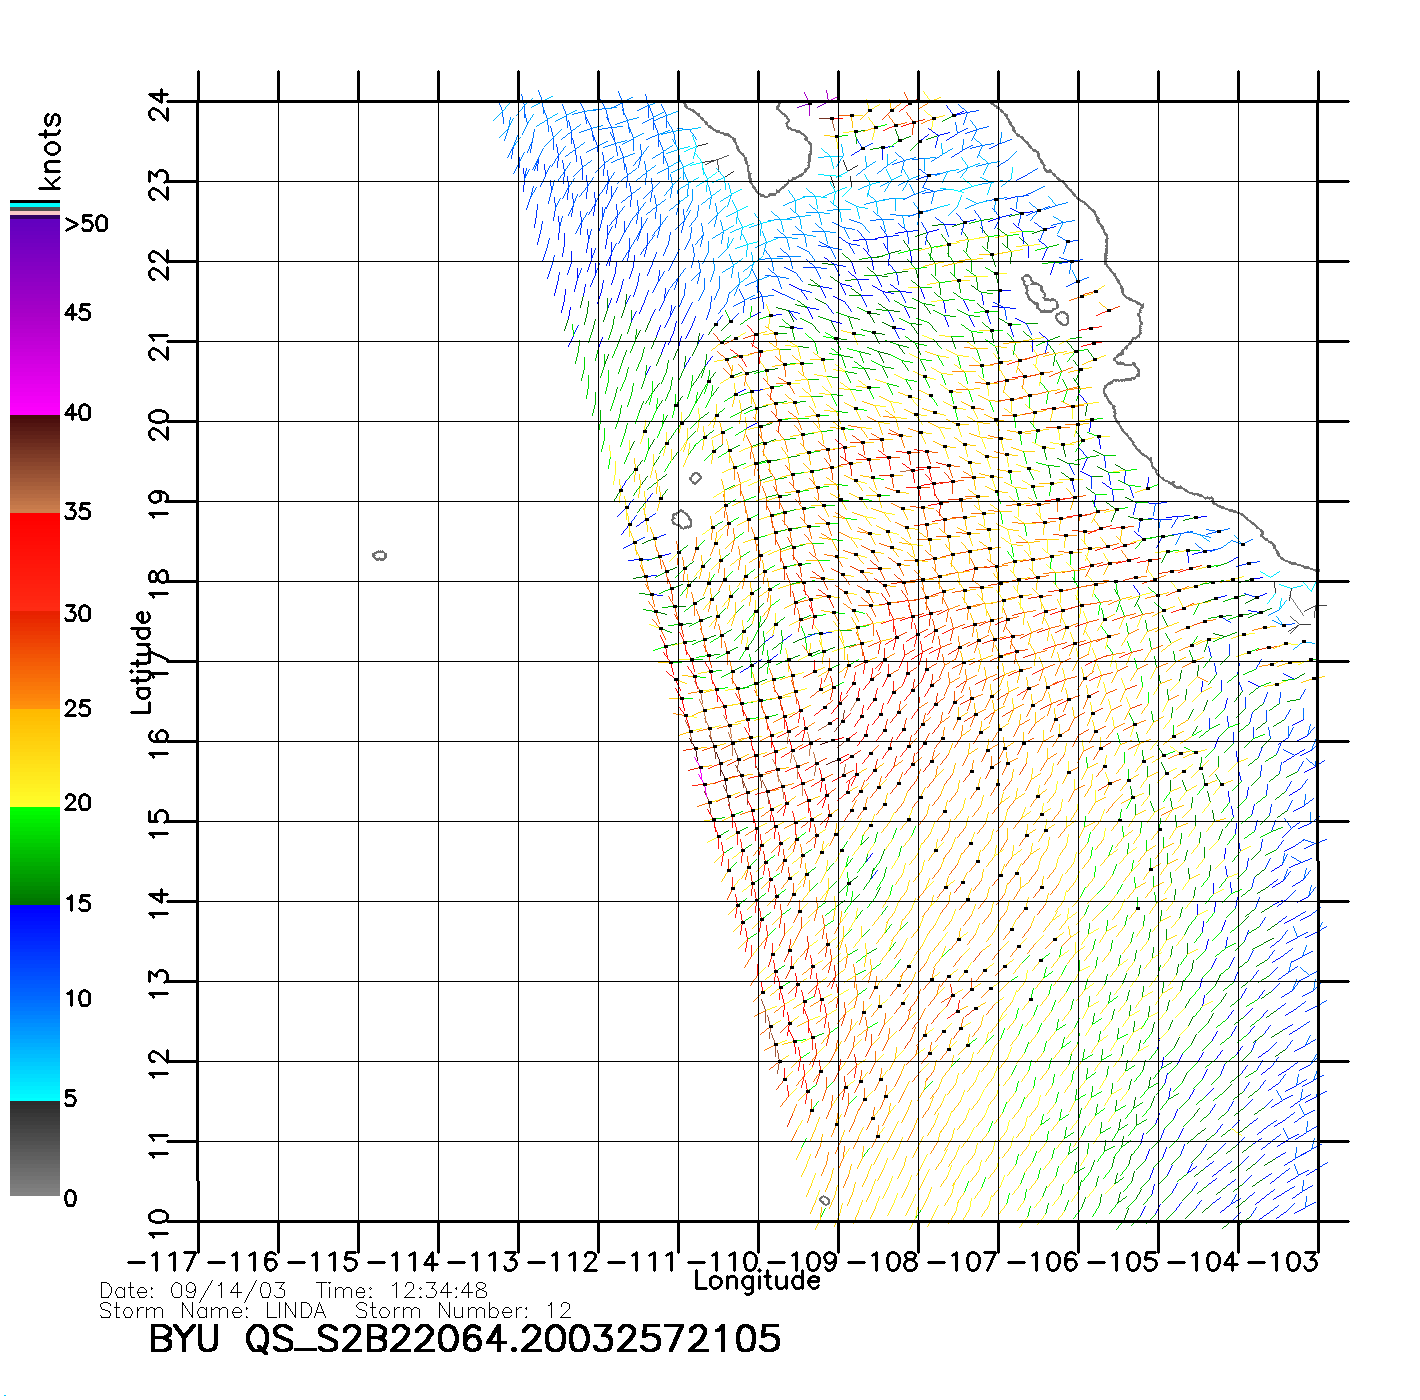
Task: Click the isolated island outline near -115 longitude
Action: coord(379,555)
